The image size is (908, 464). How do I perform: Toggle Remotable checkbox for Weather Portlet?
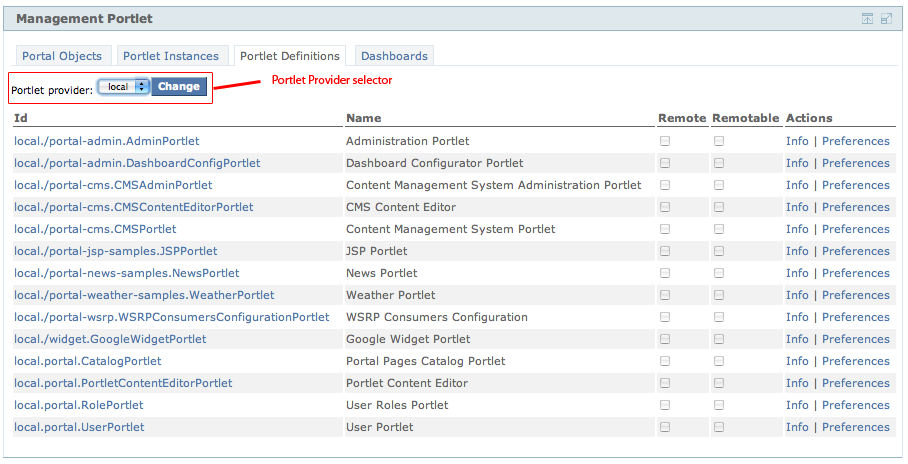click(719, 295)
